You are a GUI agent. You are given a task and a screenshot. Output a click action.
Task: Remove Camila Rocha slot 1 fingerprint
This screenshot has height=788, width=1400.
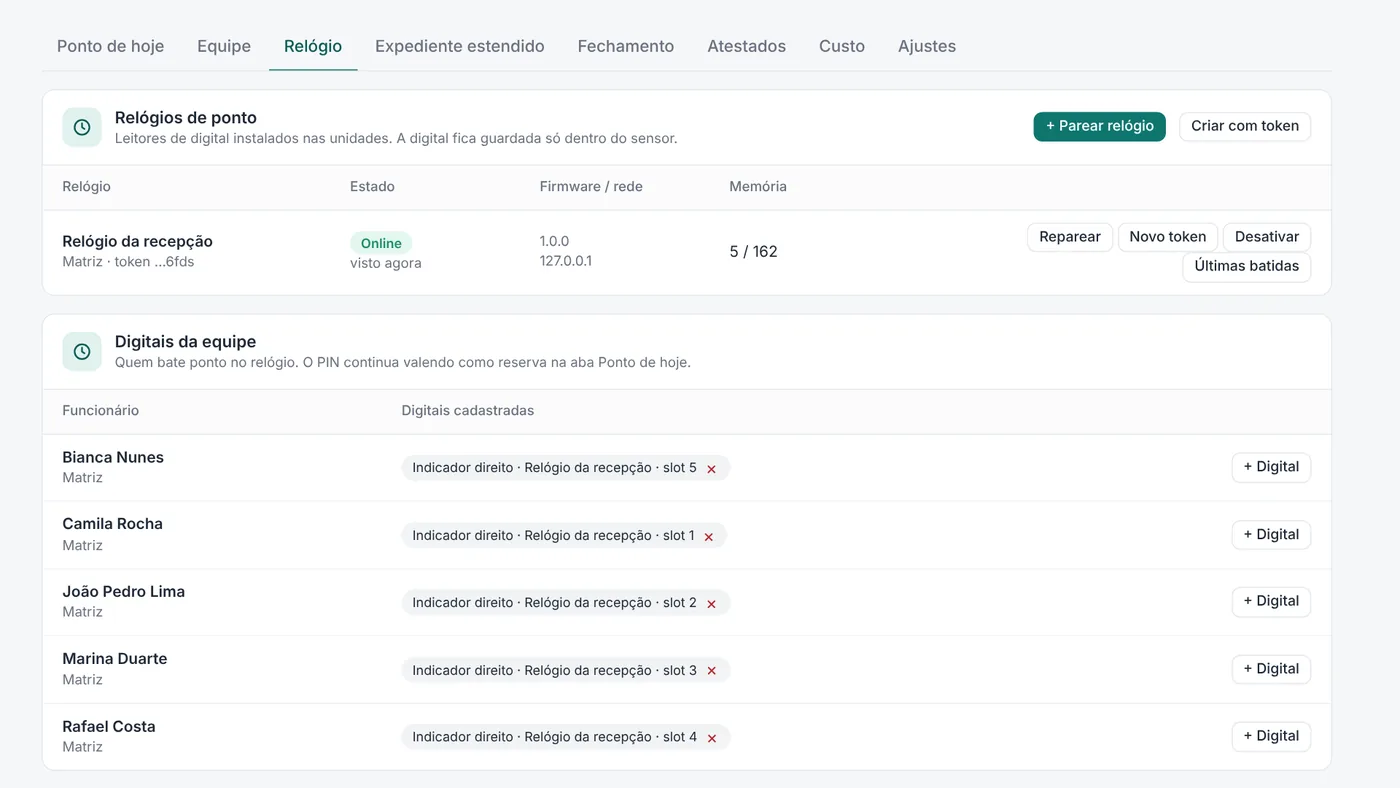pos(709,536)
